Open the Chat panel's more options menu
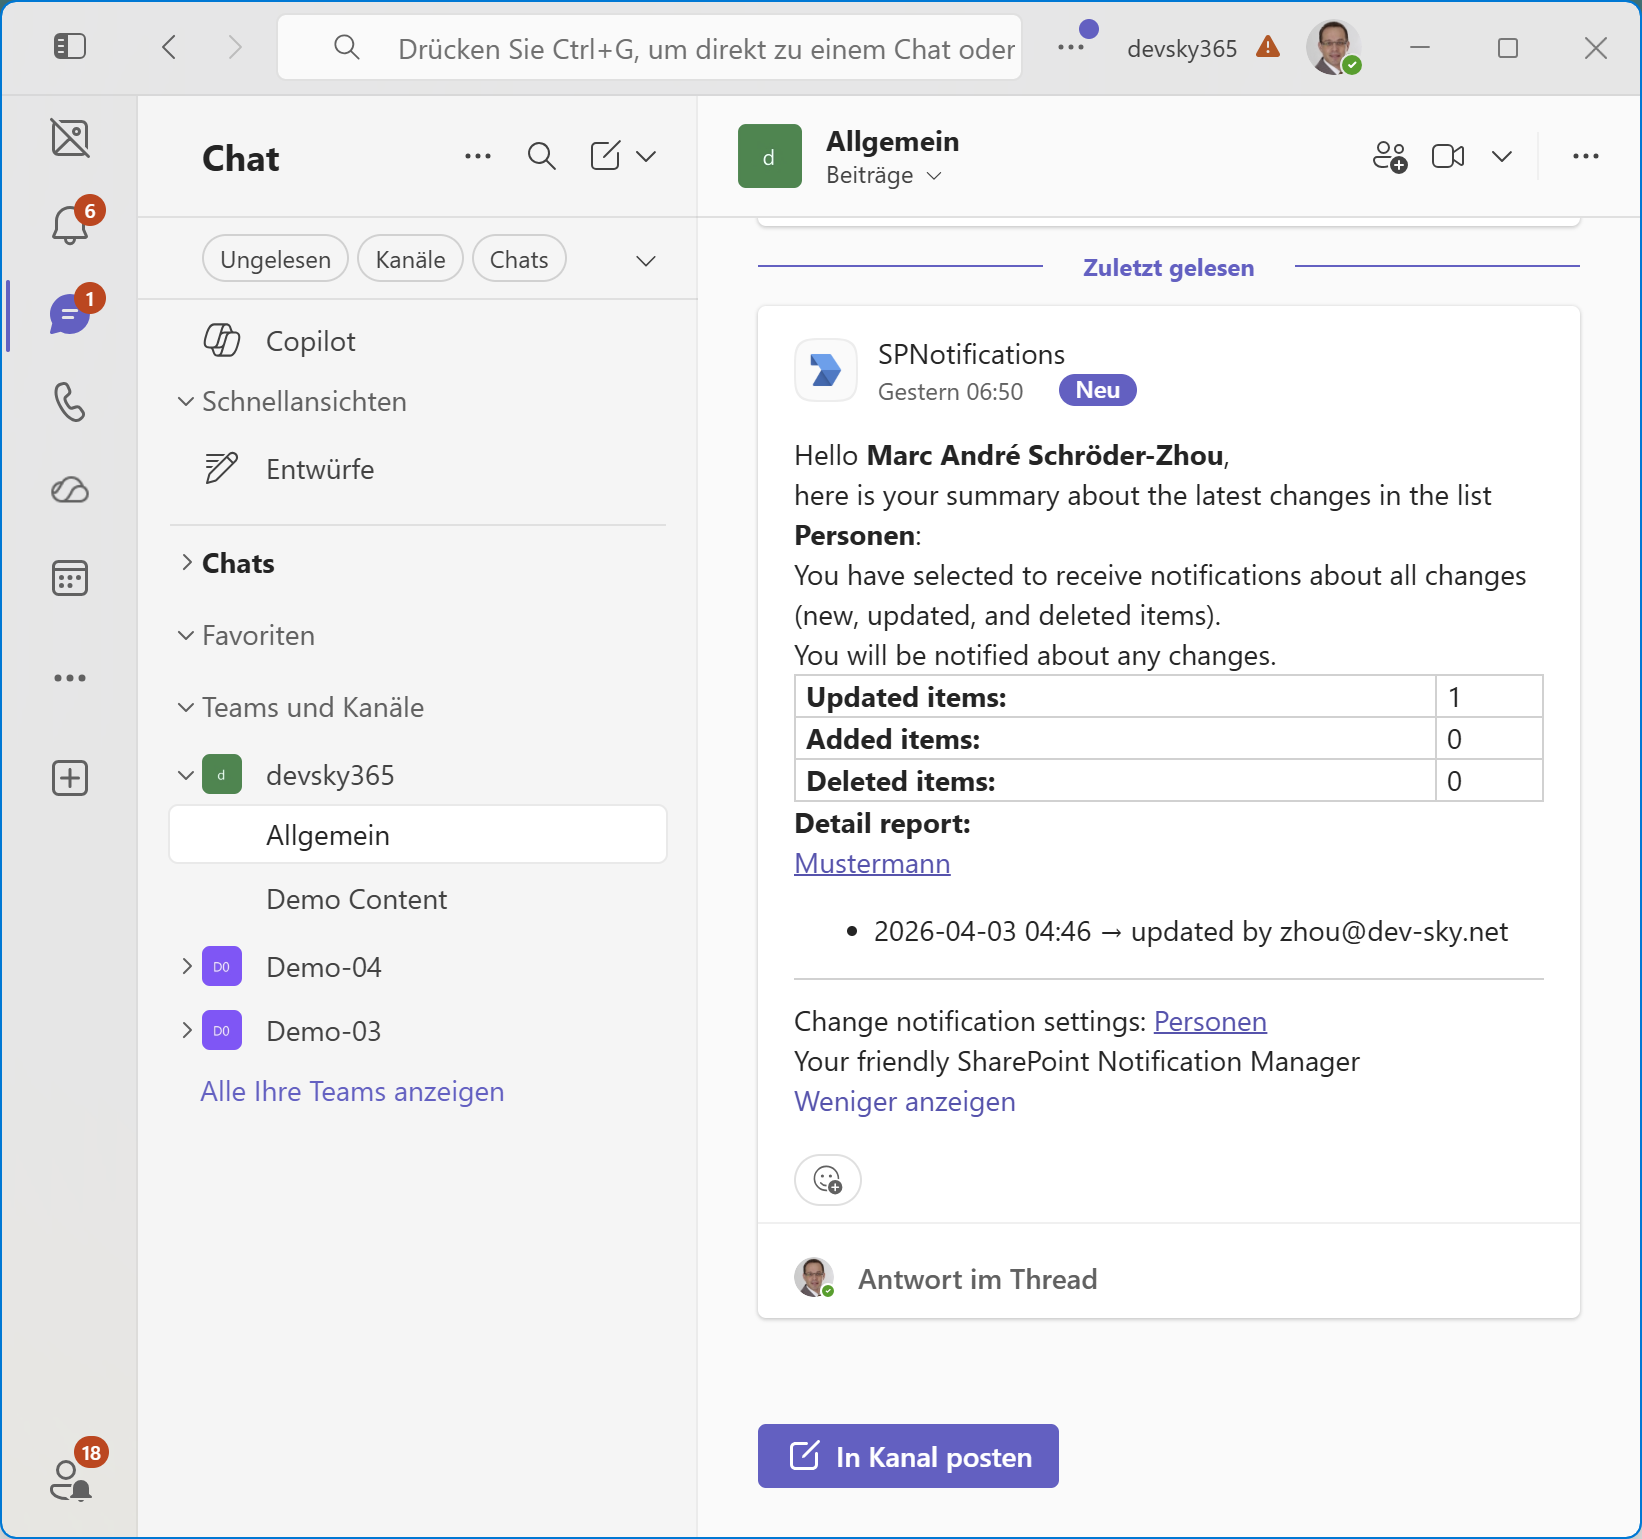Screen dimensions: 1642x1539 (478, 156)
